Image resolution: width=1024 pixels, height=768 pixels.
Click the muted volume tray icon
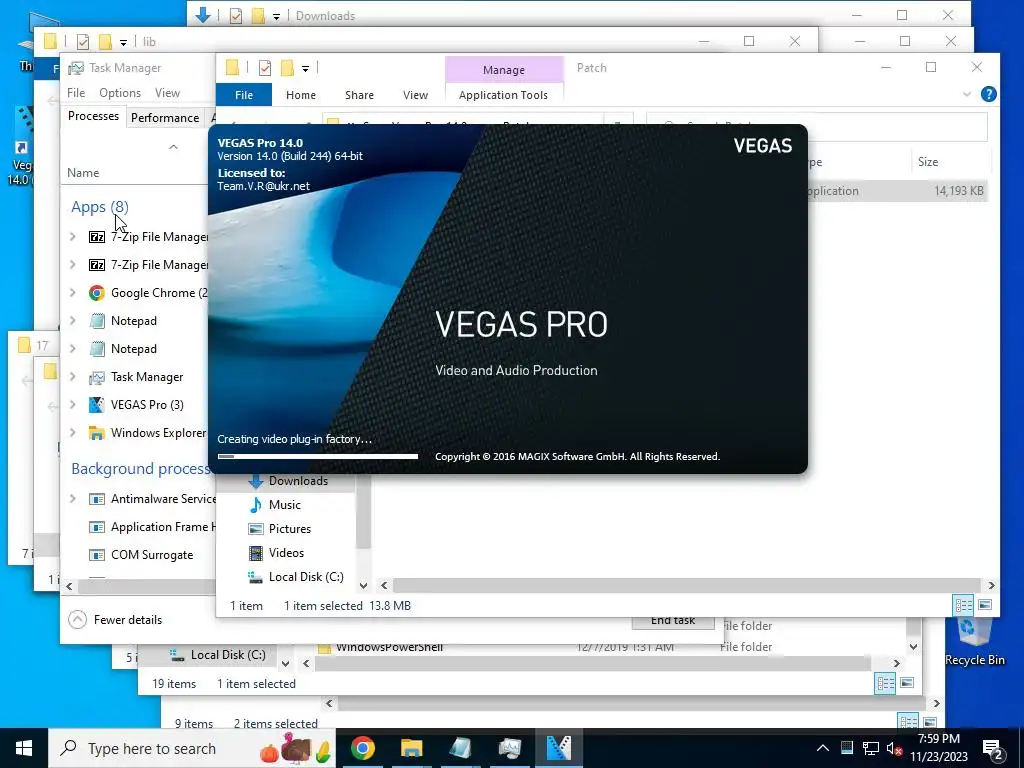pos(894,748)
